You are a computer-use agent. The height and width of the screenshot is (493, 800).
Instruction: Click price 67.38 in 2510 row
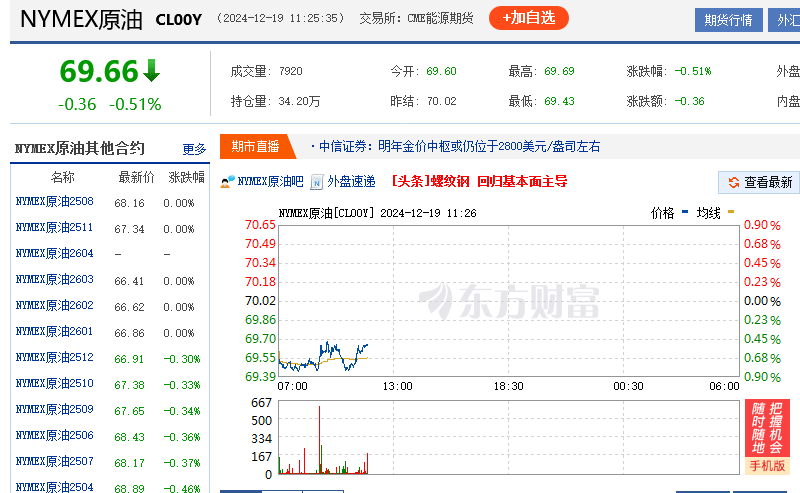[x=130, y=385]
